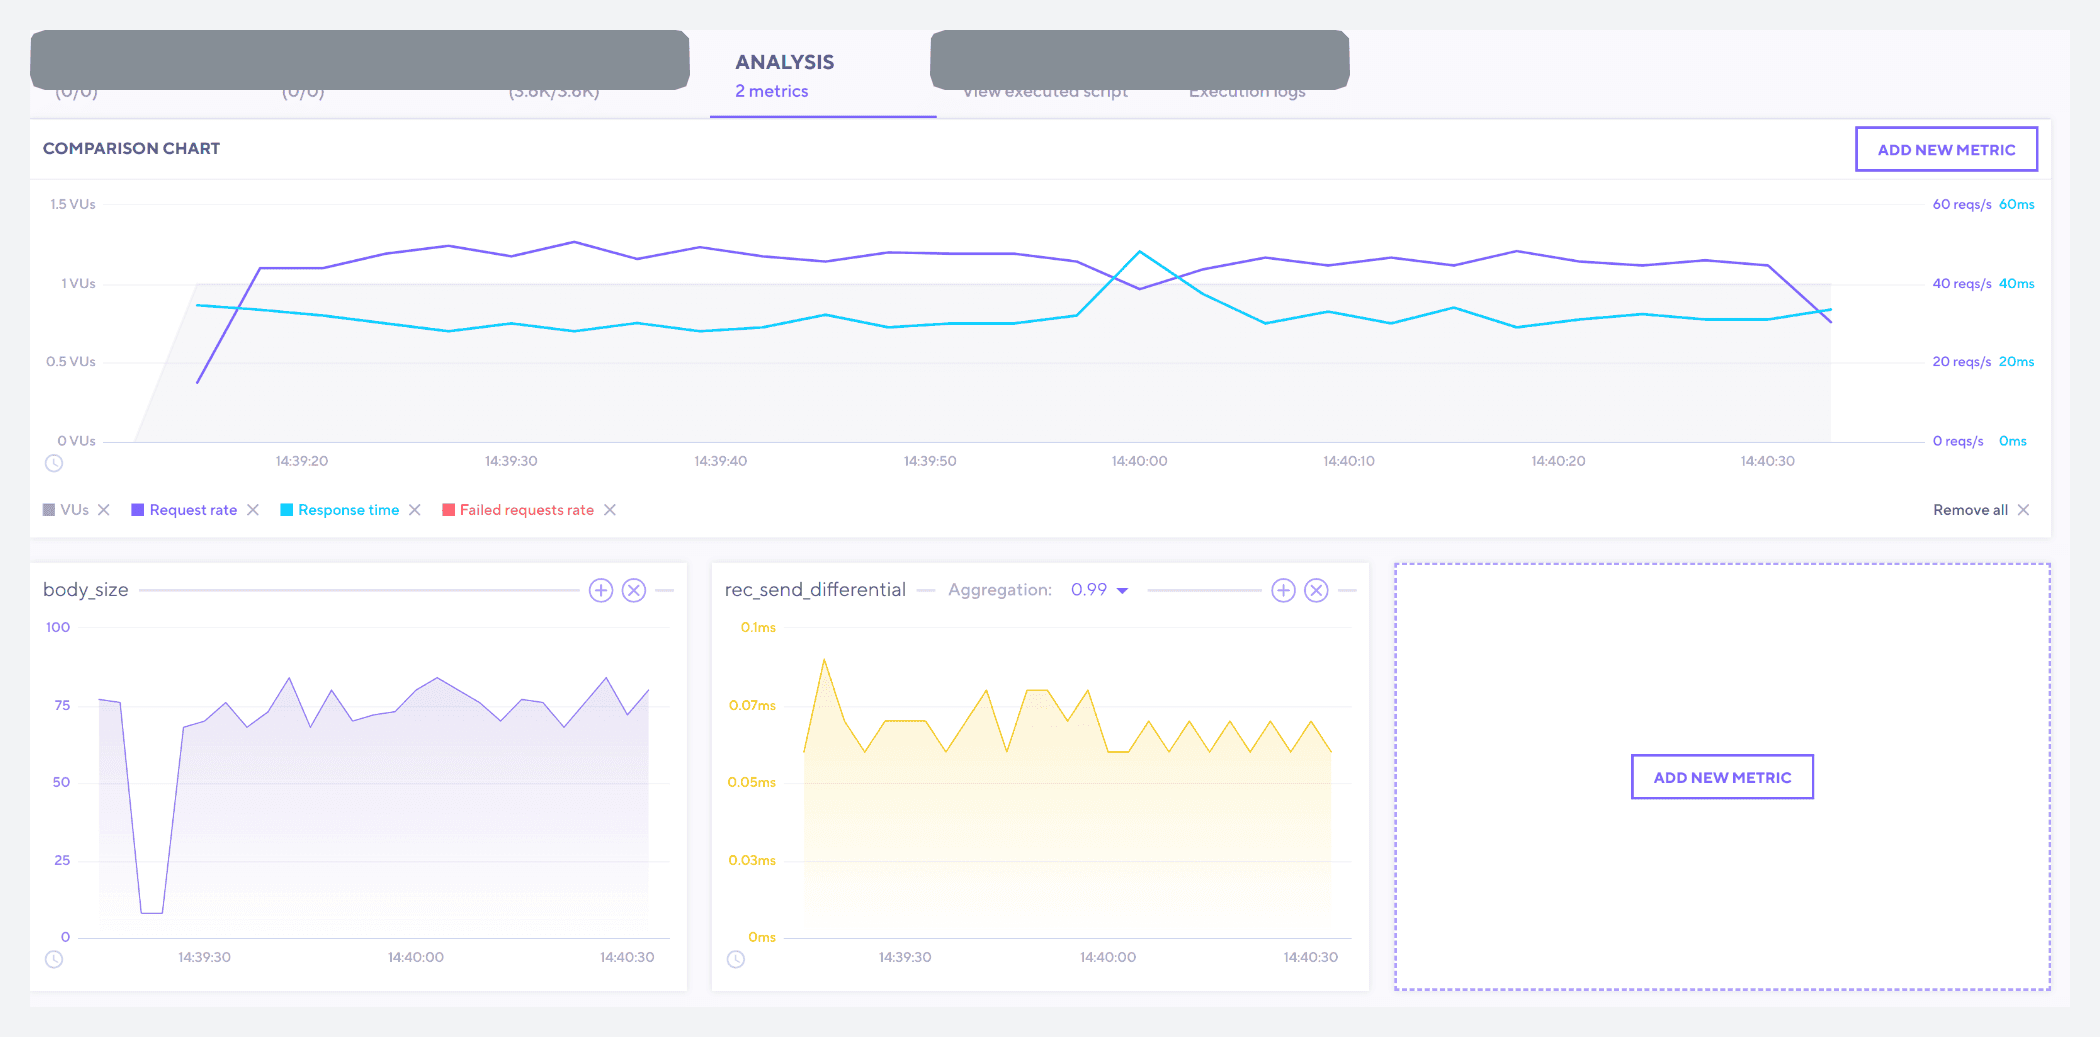Remove Response time metric via its X
2100x1037 pixels.
415,510
